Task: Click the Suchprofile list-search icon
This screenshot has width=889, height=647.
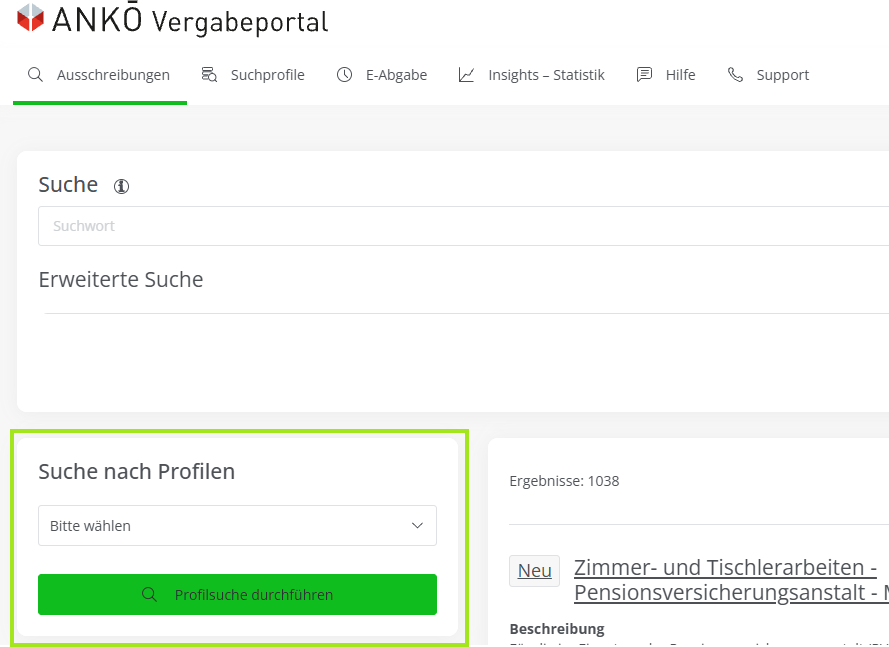Action: (209, 75)
